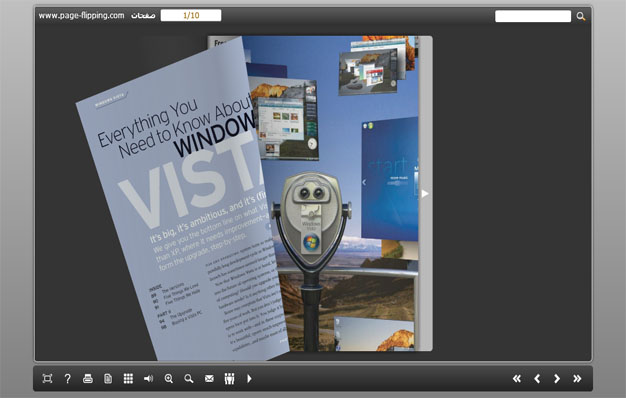The height and width of the screenshot is (398, 626).
Task: Click the search magnifier icon at top right
Action: coord(581,16)
